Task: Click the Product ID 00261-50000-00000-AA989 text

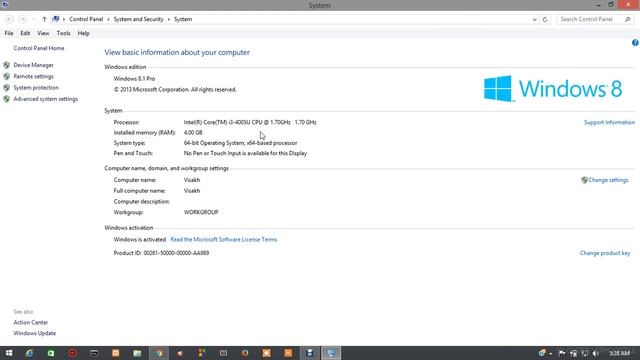Action: (x=161, y=253)
